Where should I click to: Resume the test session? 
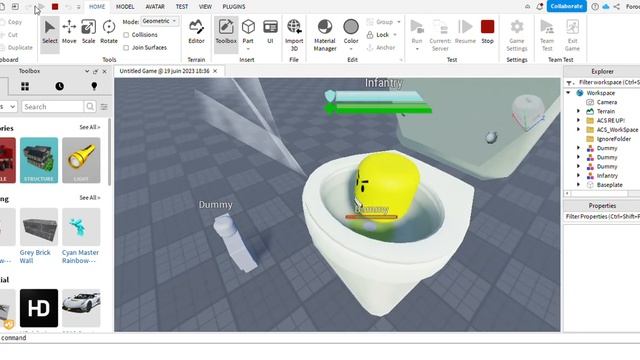tap(465, 32)
